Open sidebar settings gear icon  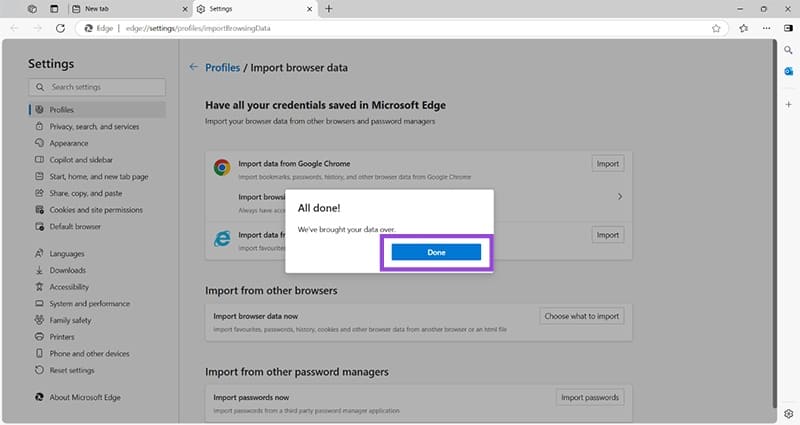789,412
